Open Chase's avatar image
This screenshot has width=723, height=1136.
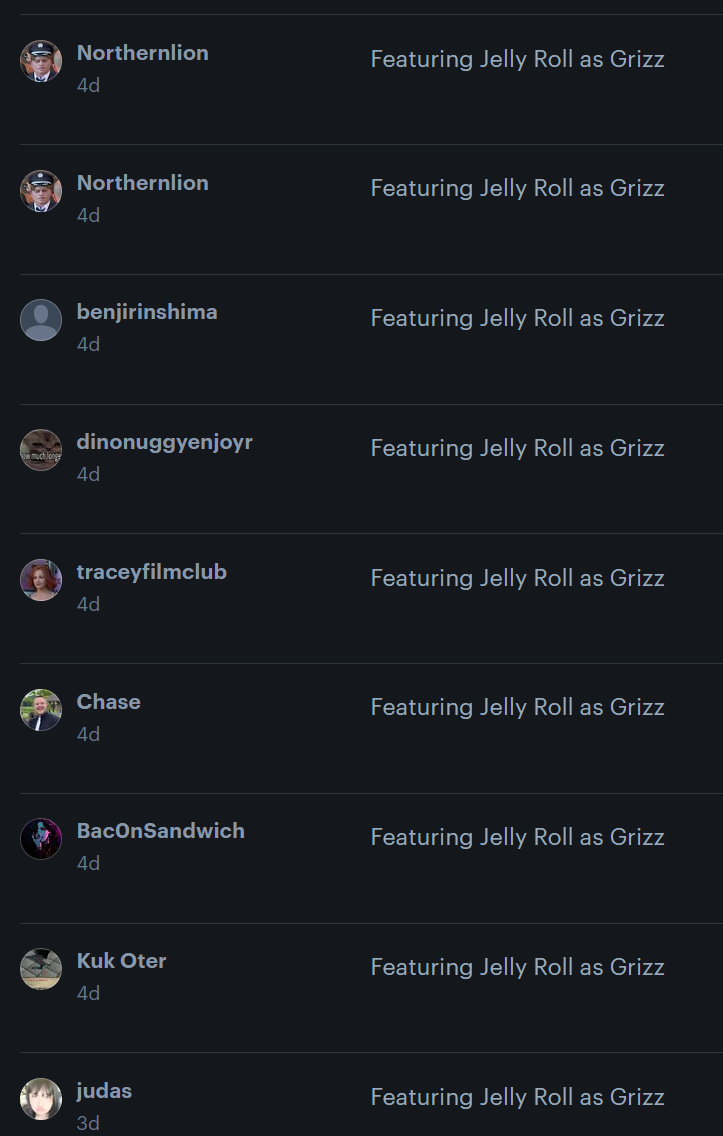click(x=41, y=710)
